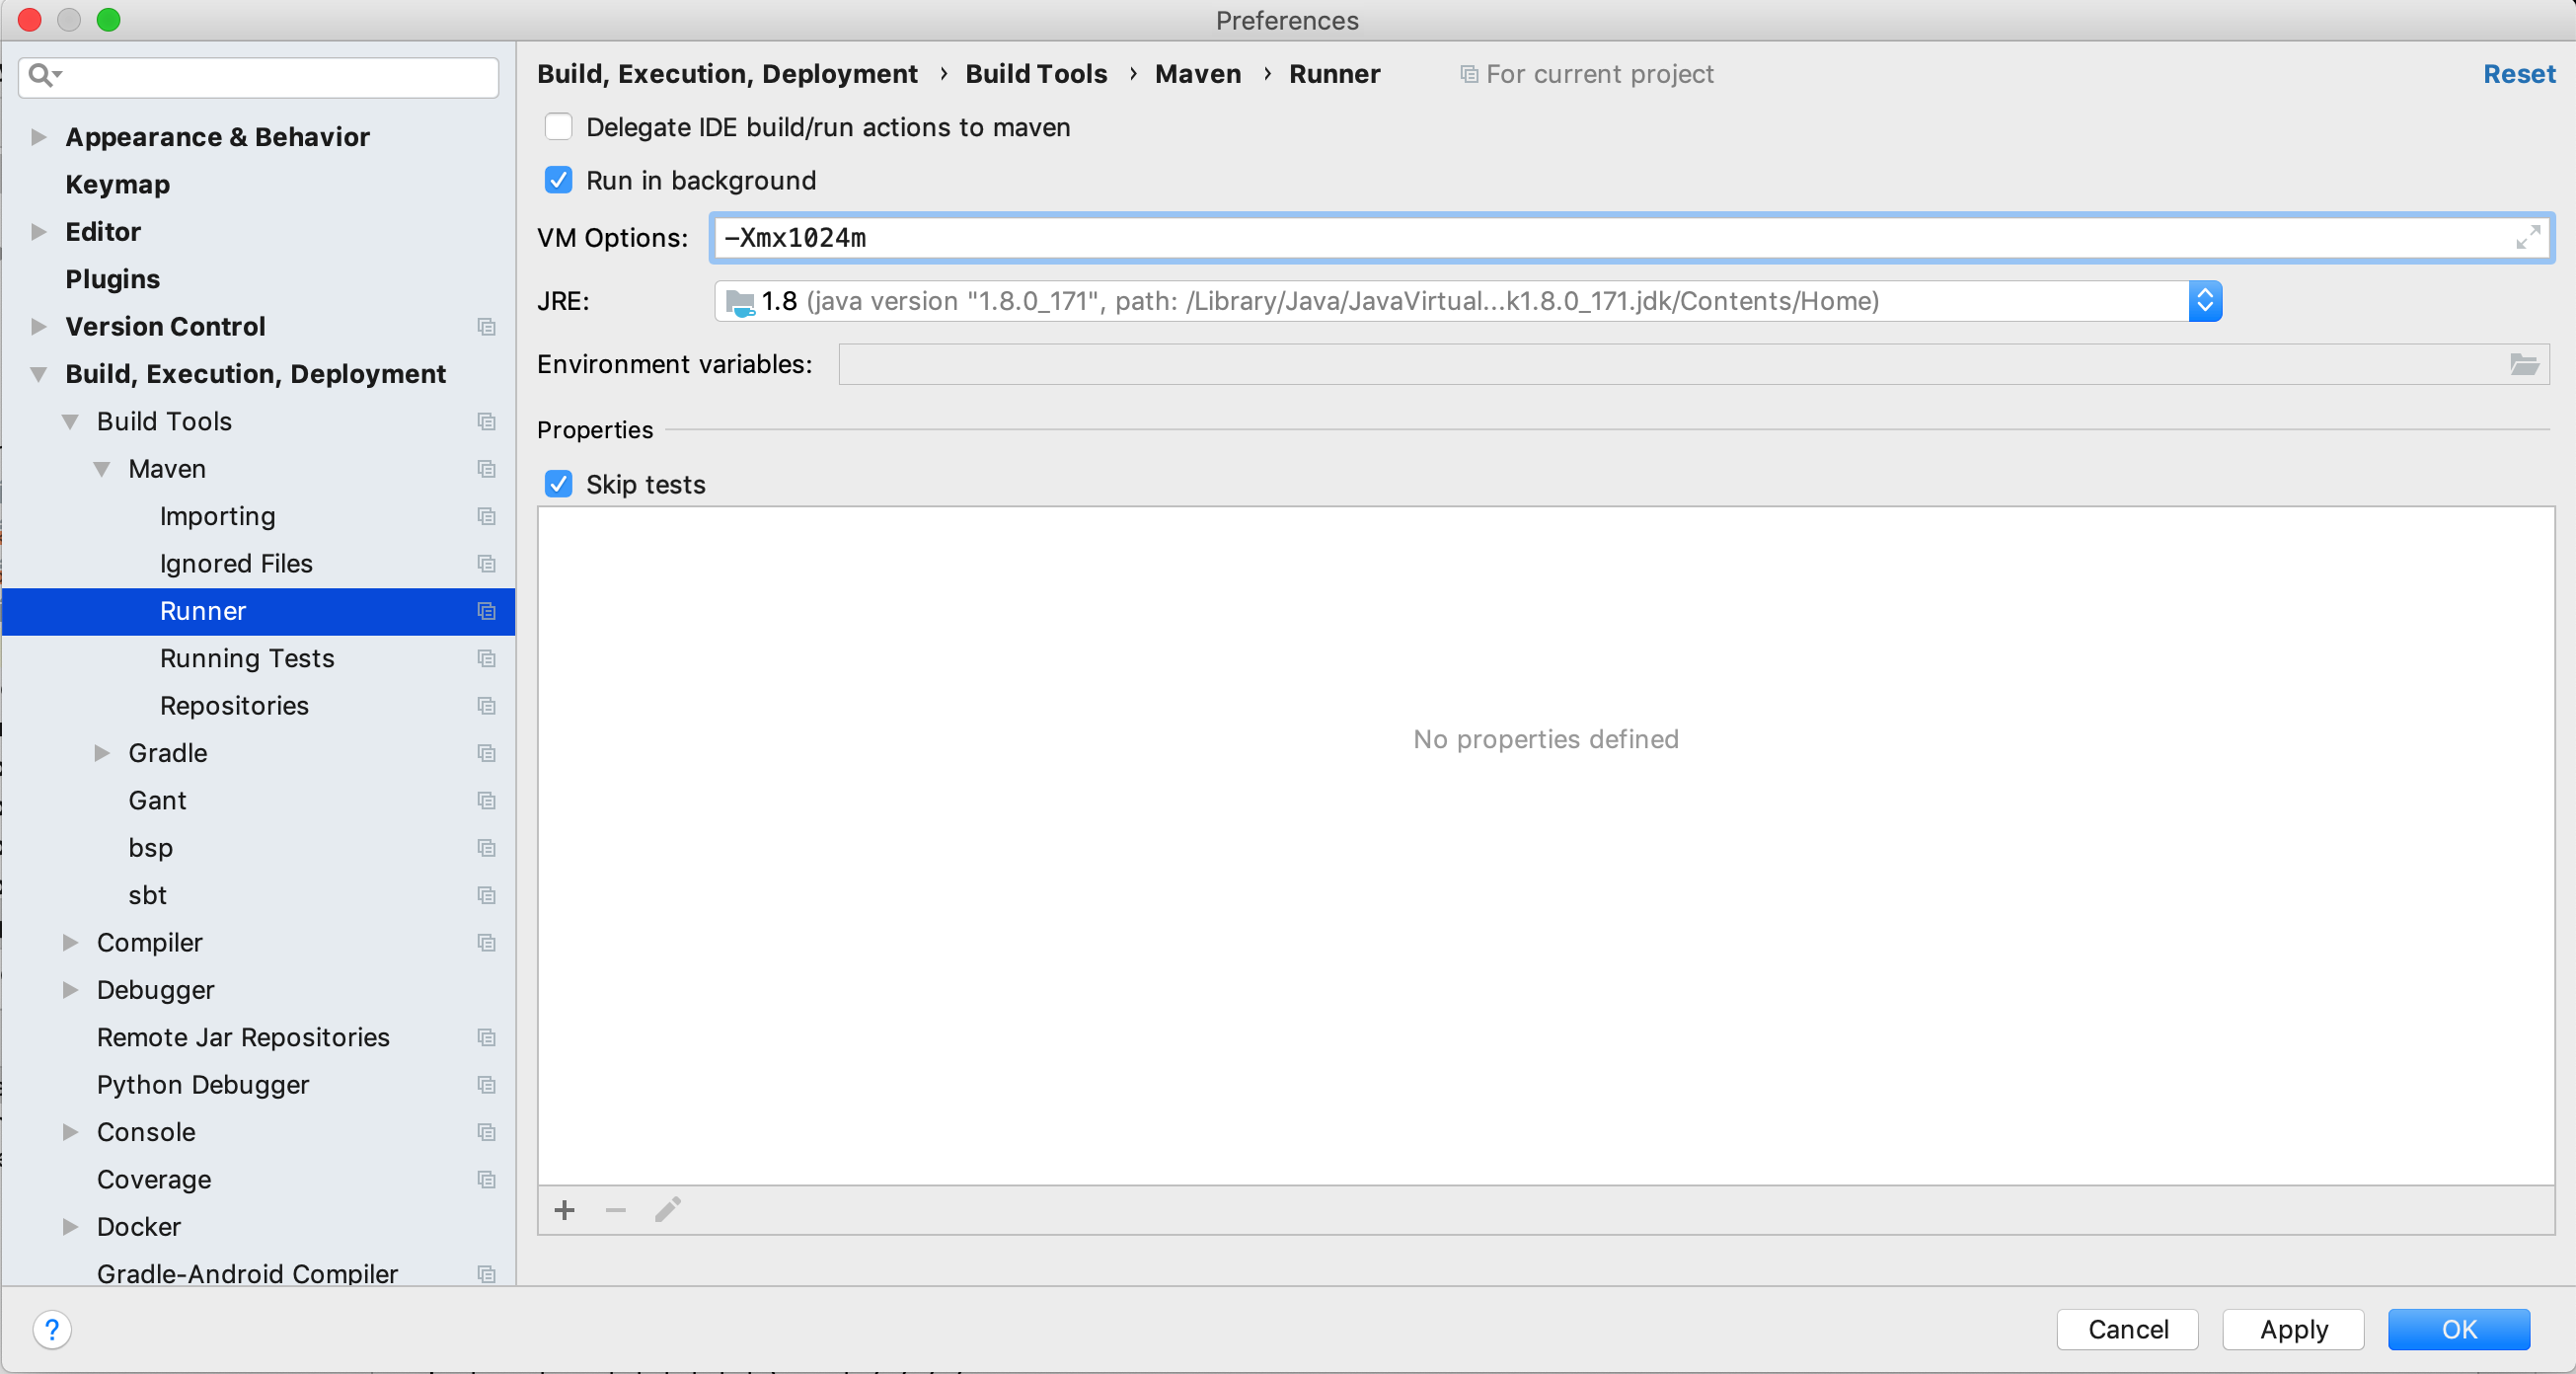Screen dimensions: 2576x1374
Task: Click project-level icon next to Build Tools
Action: 487,422
